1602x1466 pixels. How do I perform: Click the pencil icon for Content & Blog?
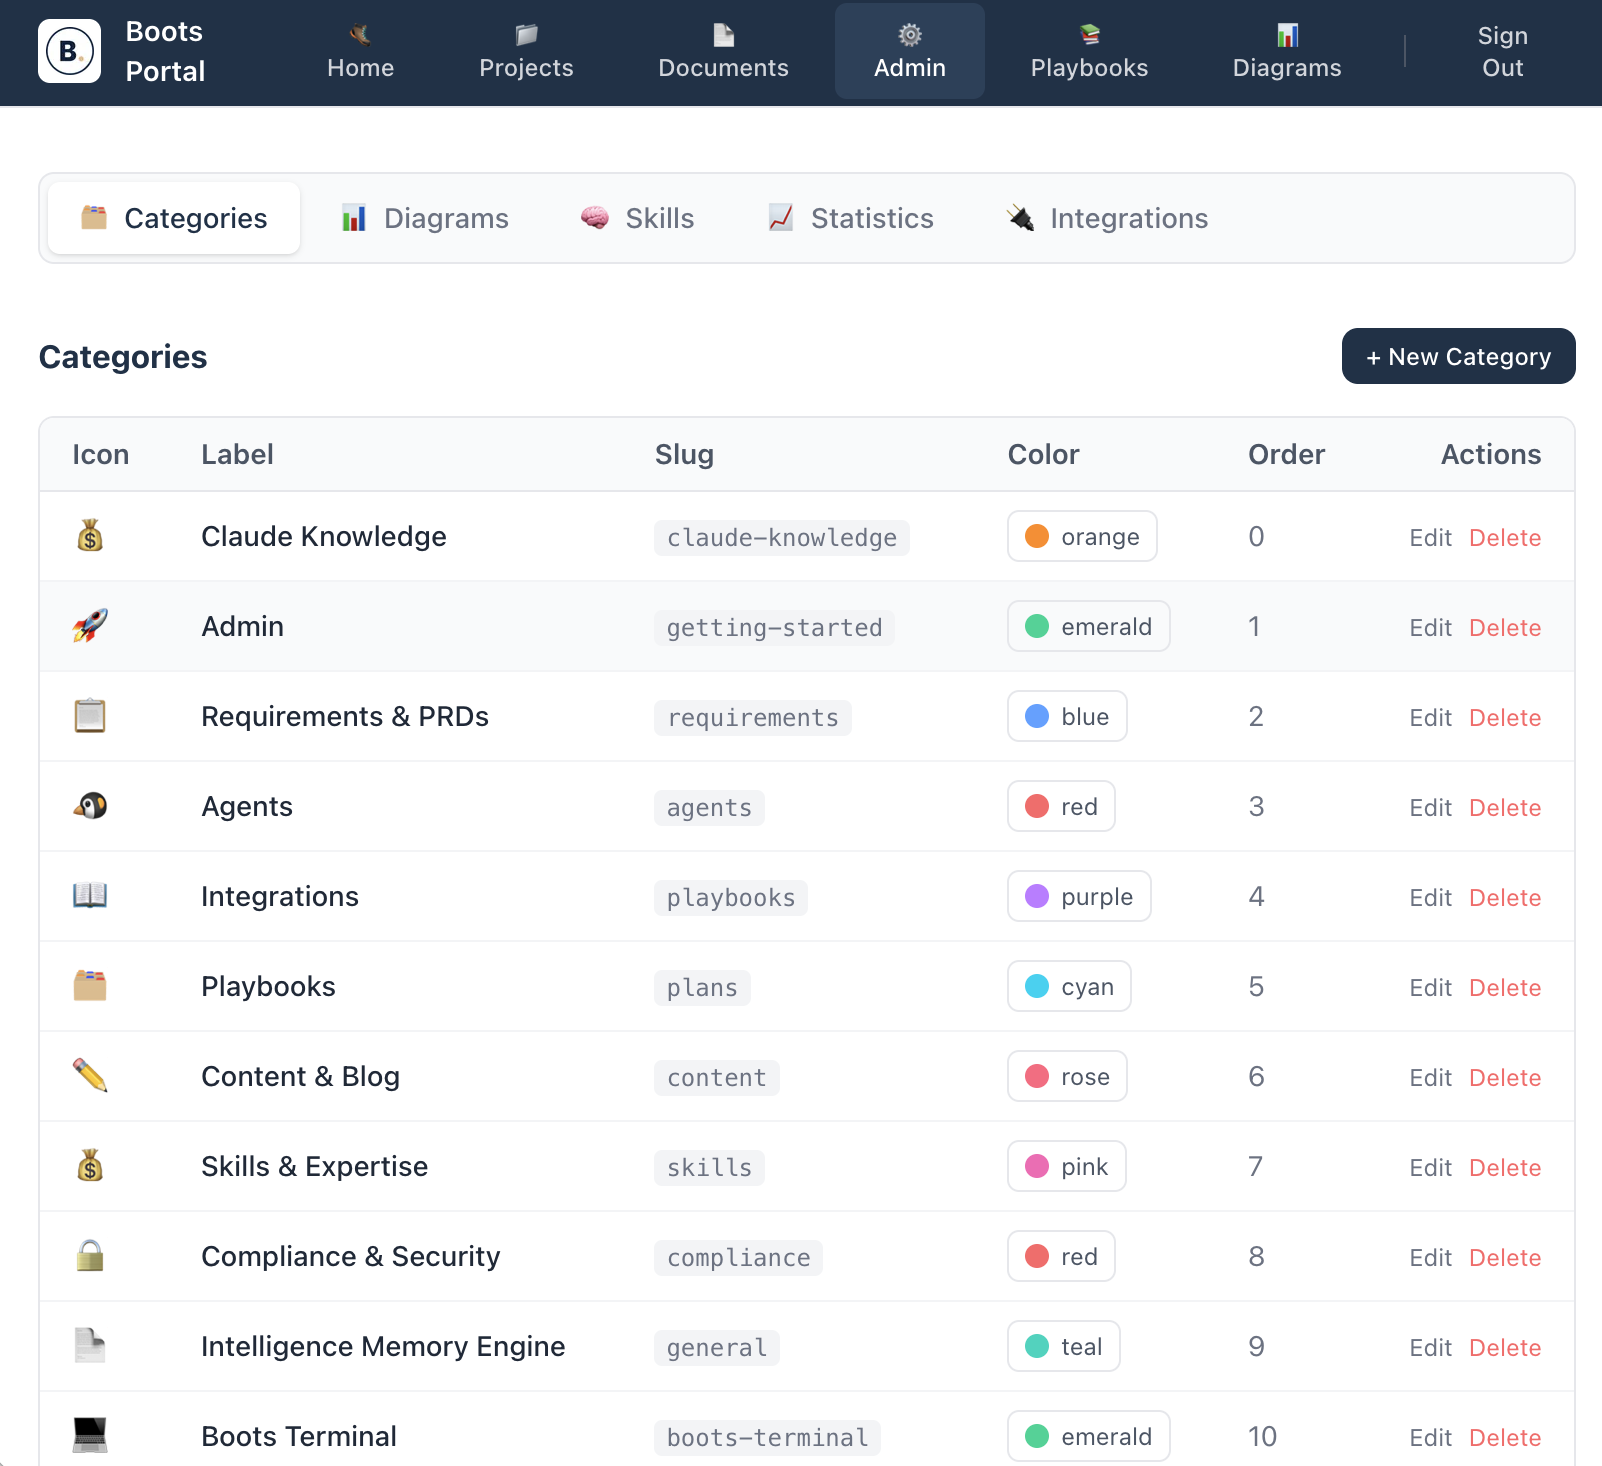90,1076
